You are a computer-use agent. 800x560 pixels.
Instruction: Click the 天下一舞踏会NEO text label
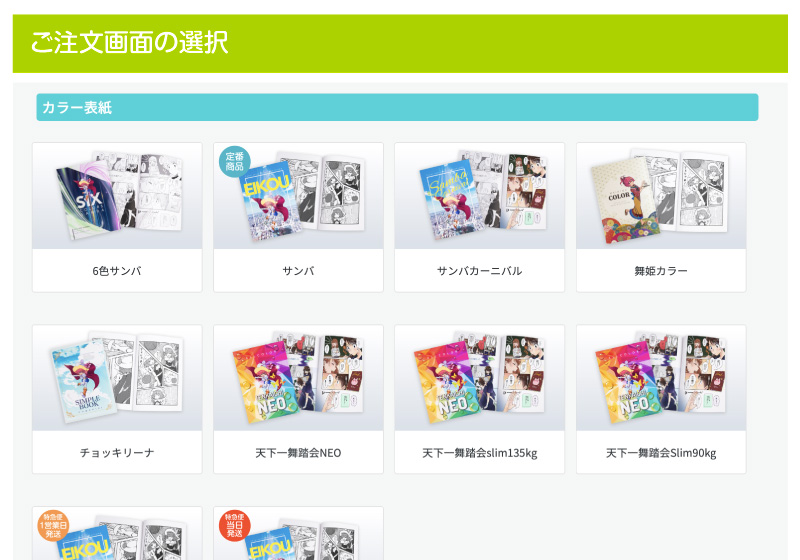[x=298, y=452]
